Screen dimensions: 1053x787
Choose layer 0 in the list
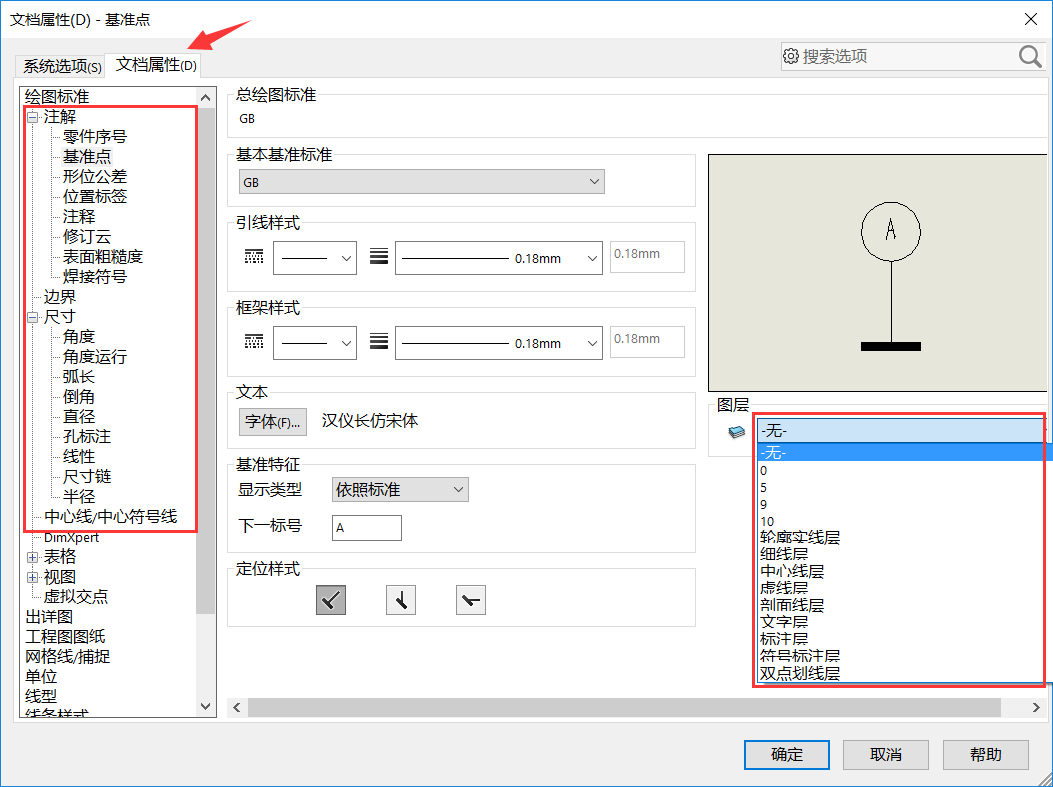click(x=900, y=470)
